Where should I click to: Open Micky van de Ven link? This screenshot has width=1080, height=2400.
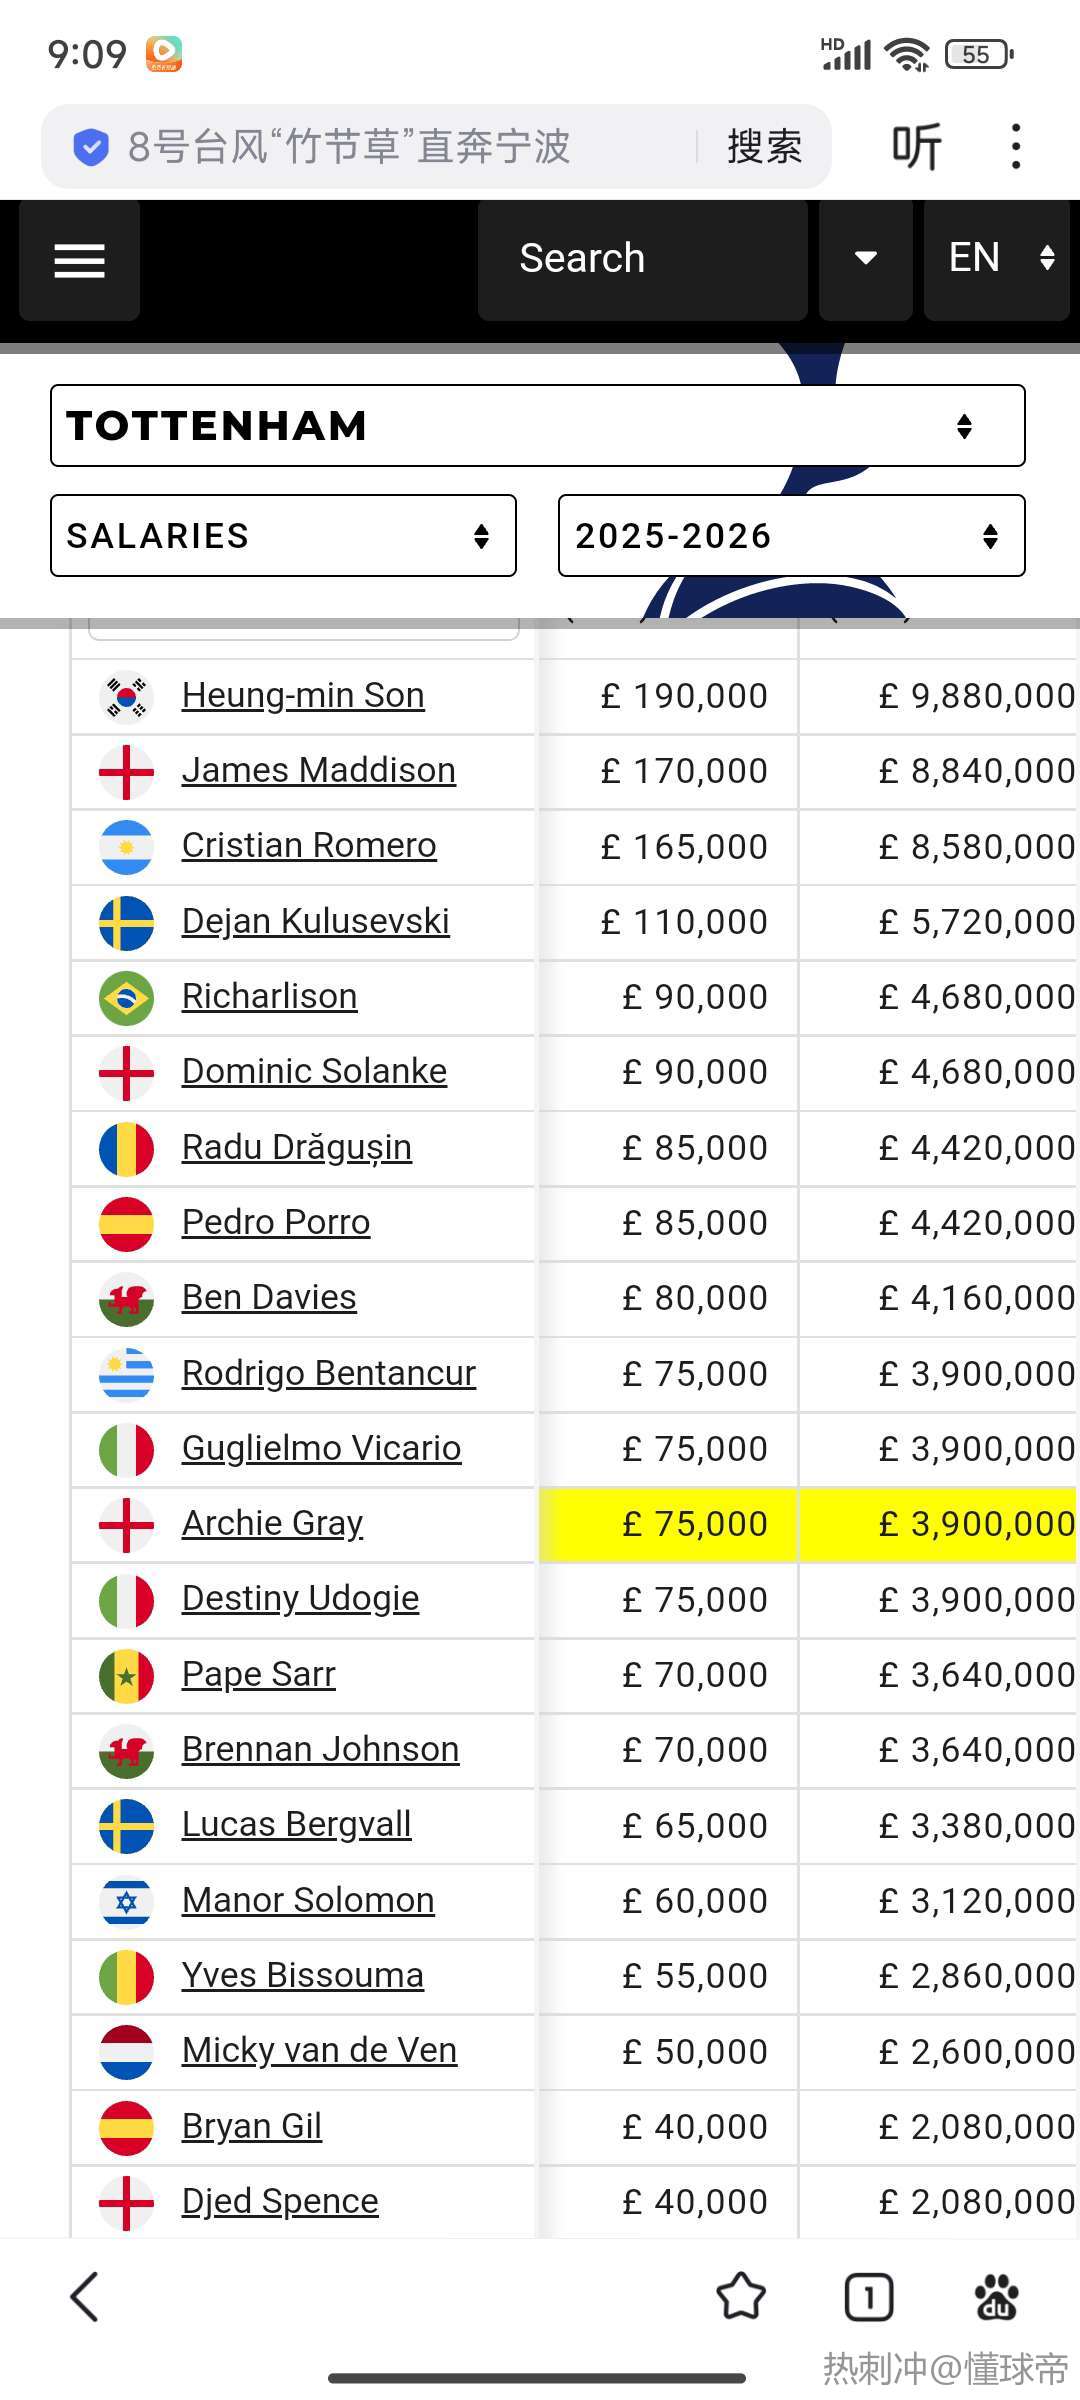tap(319, 2050)
